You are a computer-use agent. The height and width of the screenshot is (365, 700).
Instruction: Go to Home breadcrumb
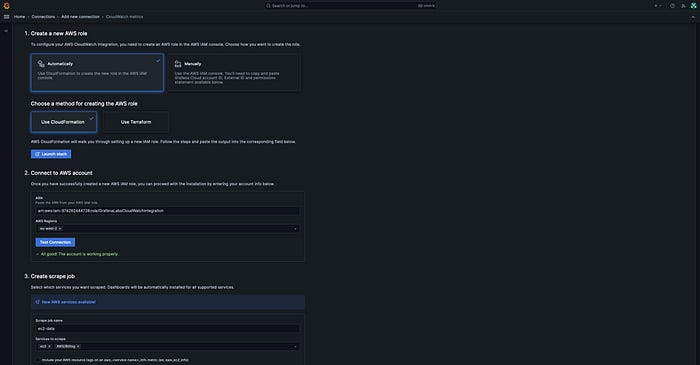[x=20, y=17]
